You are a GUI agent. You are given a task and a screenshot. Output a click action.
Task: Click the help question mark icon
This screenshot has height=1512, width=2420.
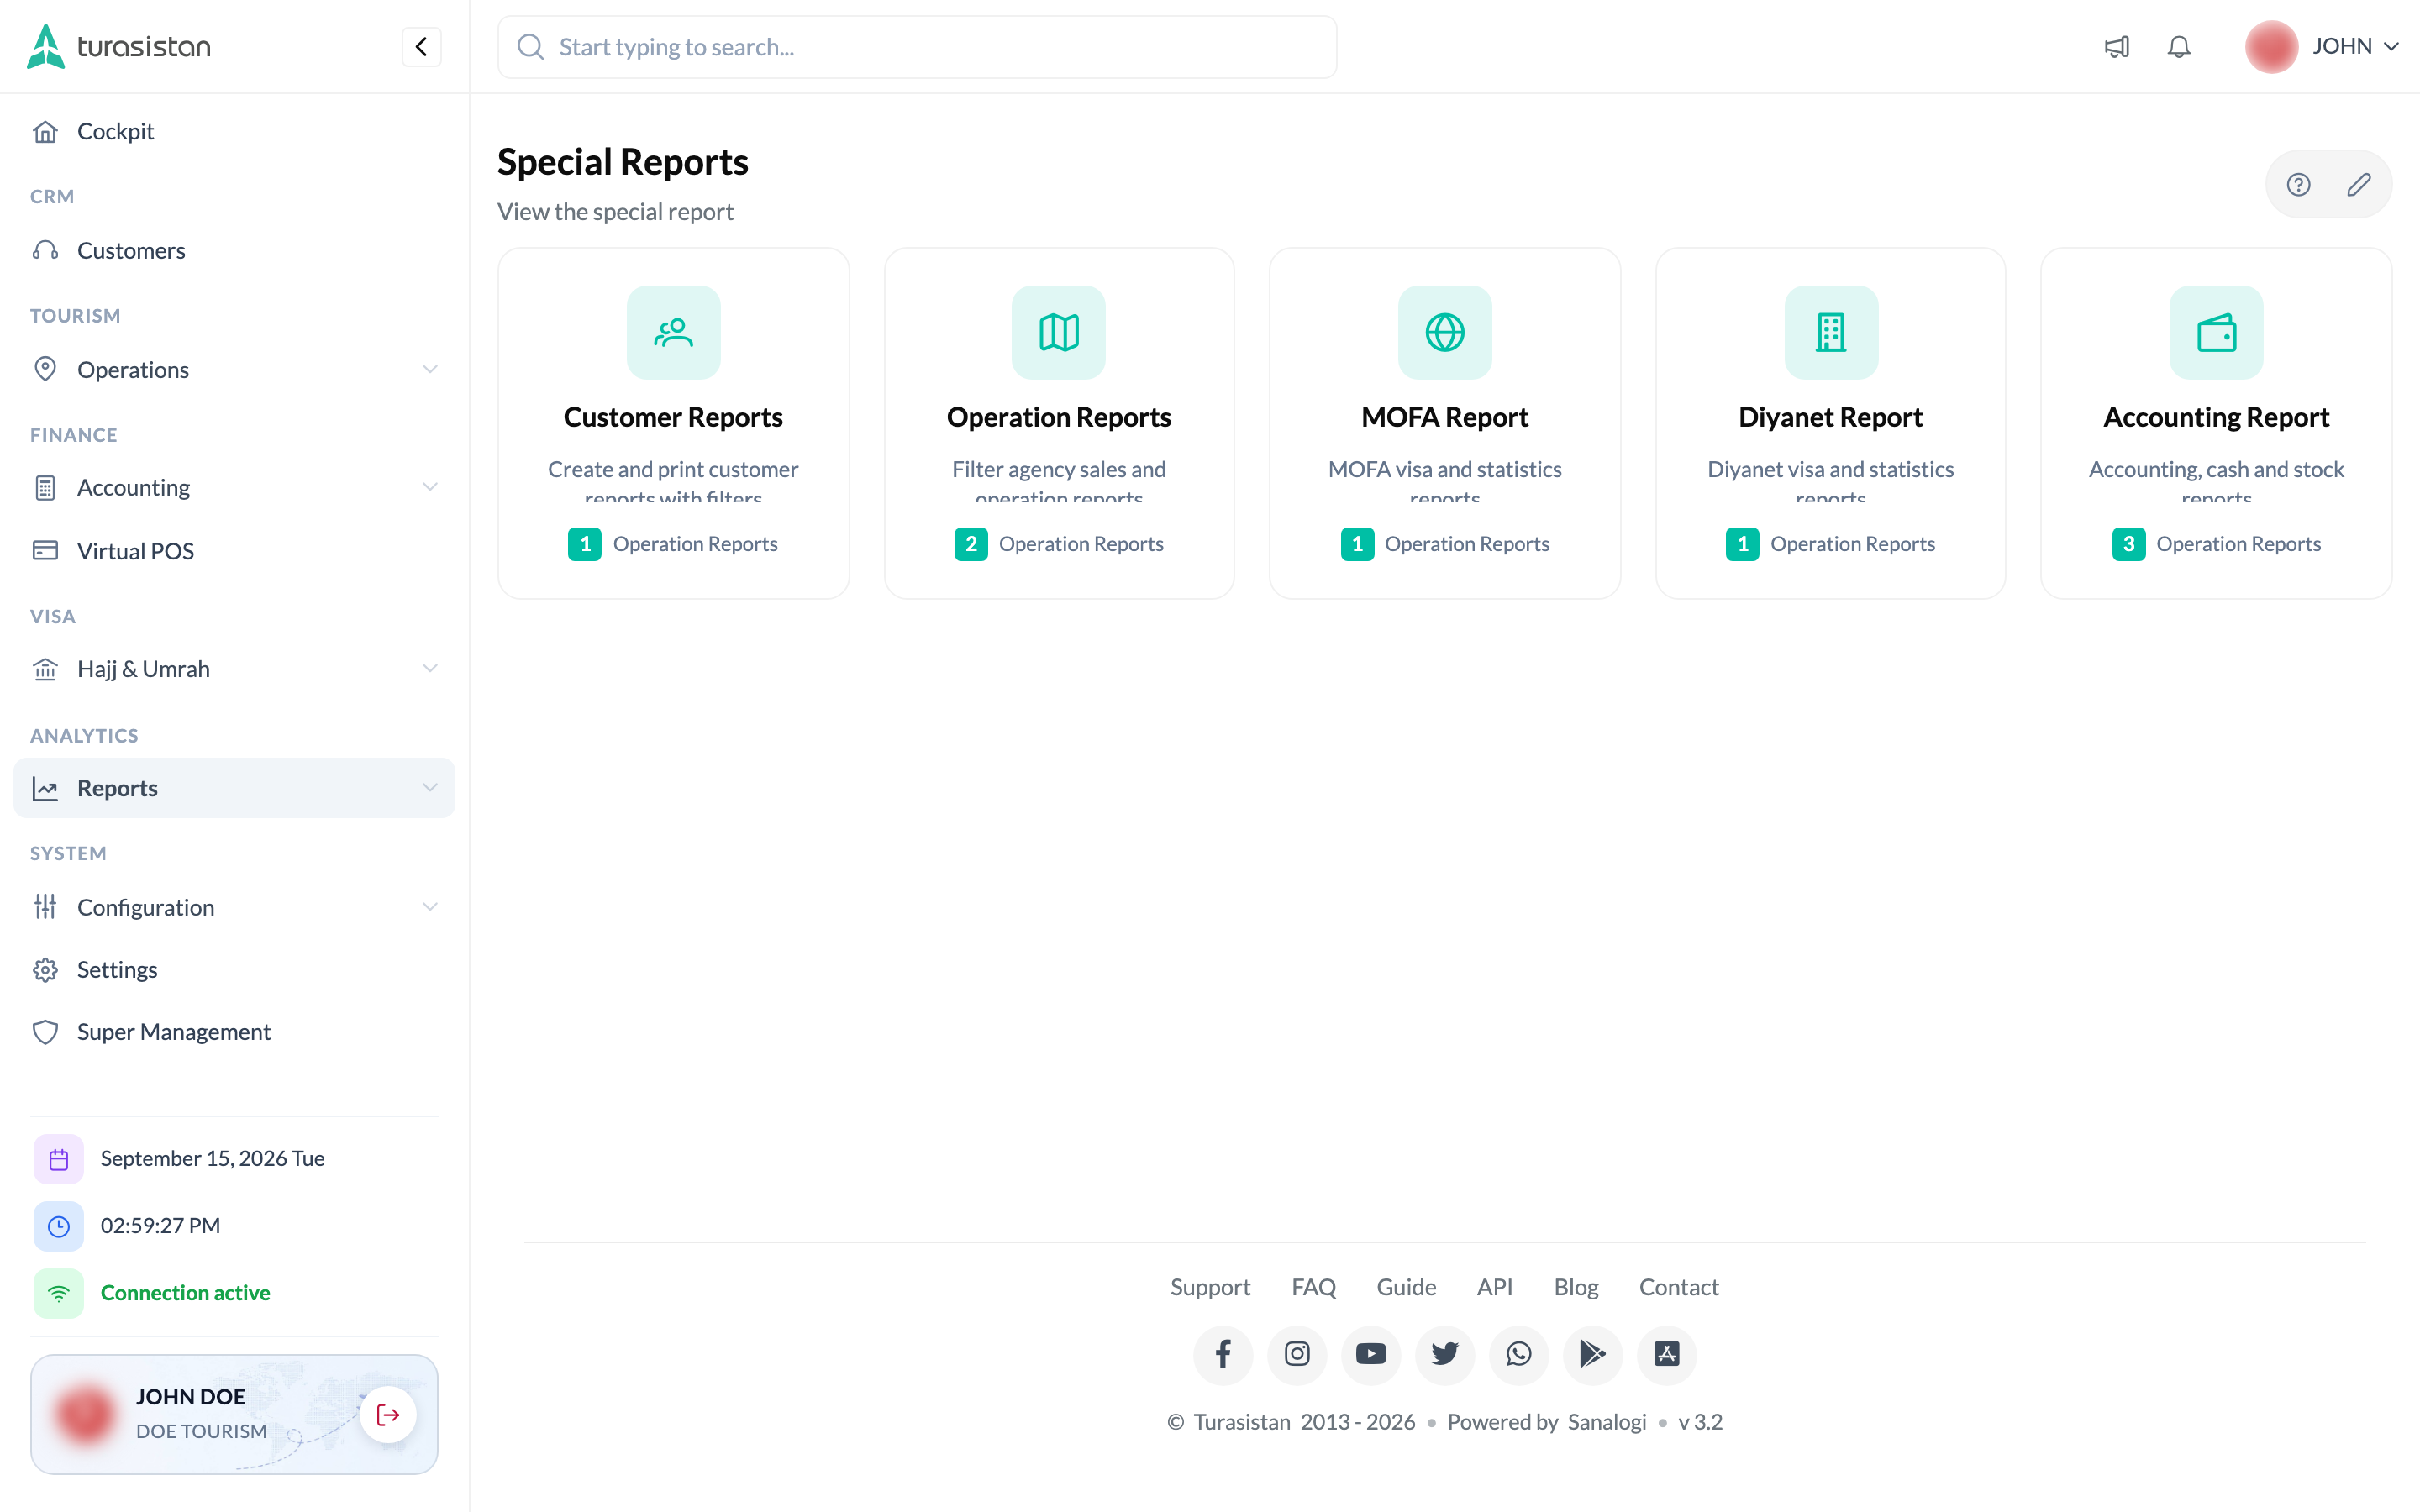(2298, 184)
